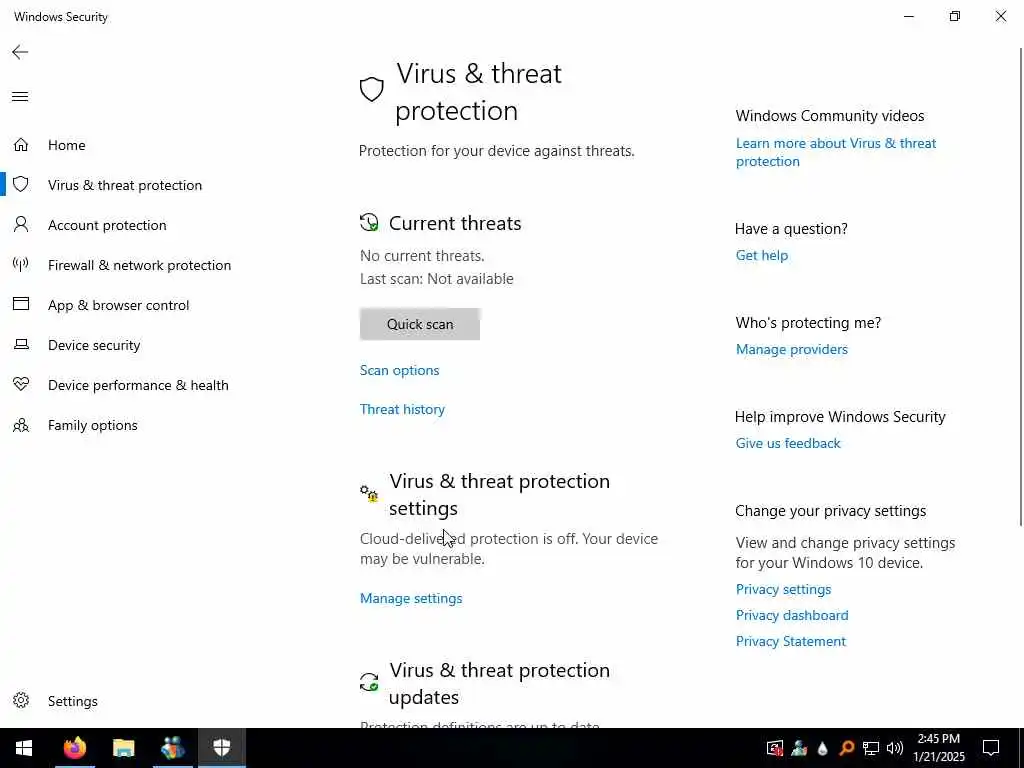Click the Device performance heart icon
This screenshot has width=1024, height=768.
point(20,385)
